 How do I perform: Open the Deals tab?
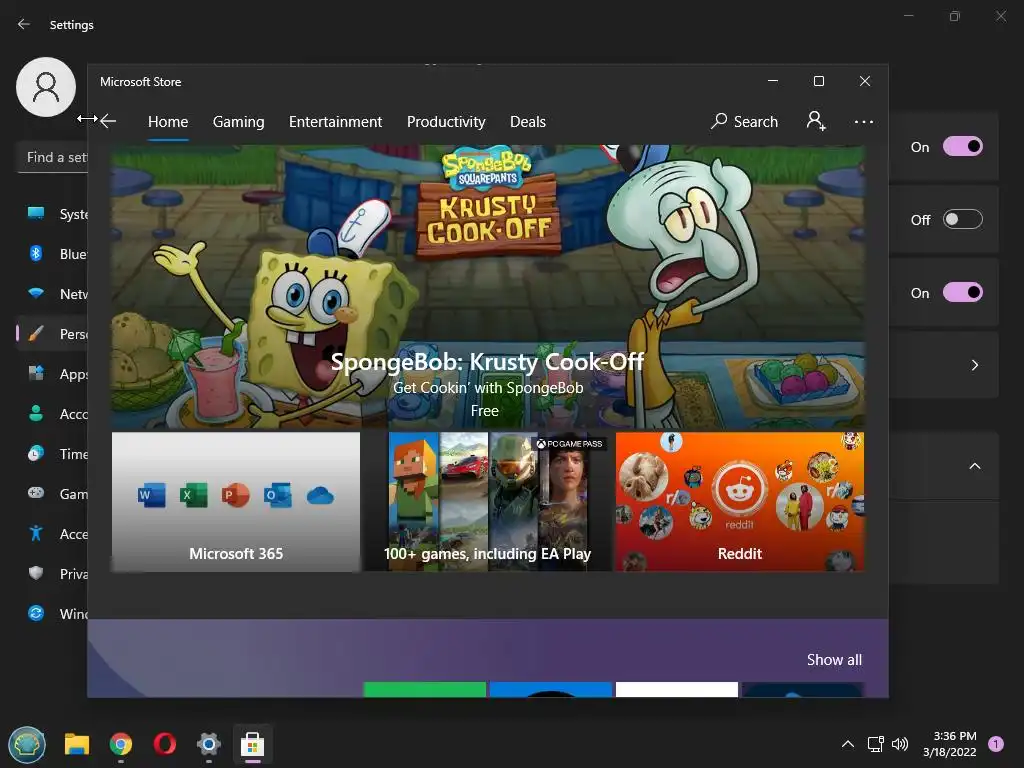coord(528,121)
